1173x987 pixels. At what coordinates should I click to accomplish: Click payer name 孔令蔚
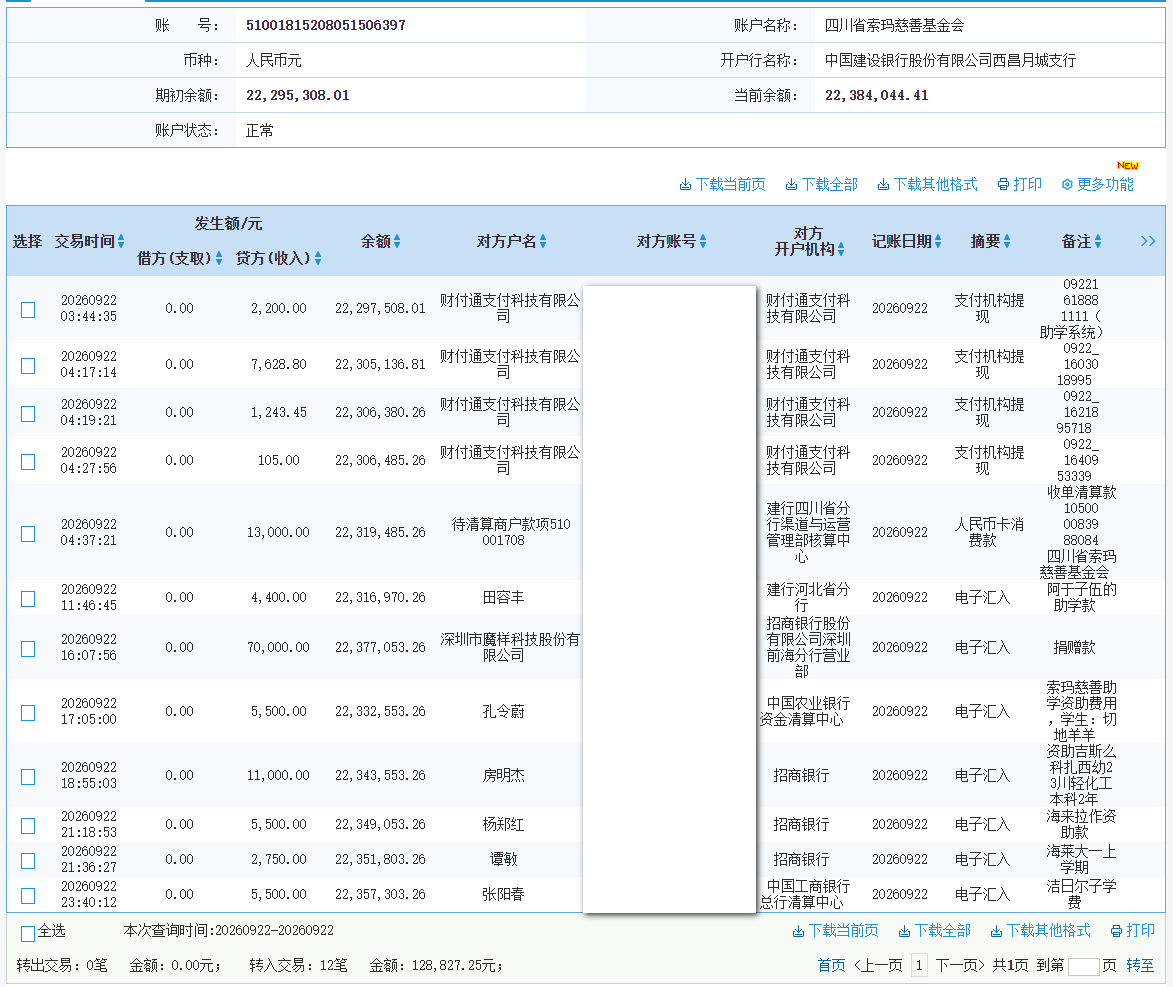coord(503,712)
